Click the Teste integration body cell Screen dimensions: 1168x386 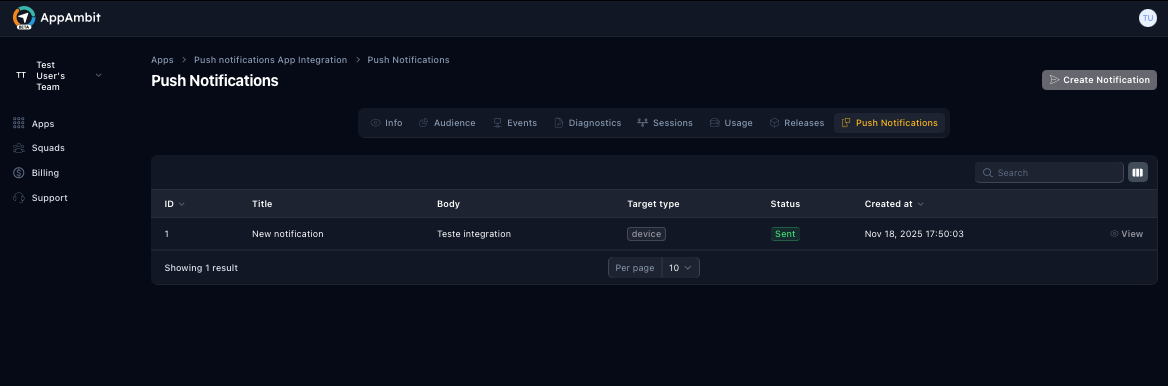tap(474, 234)
